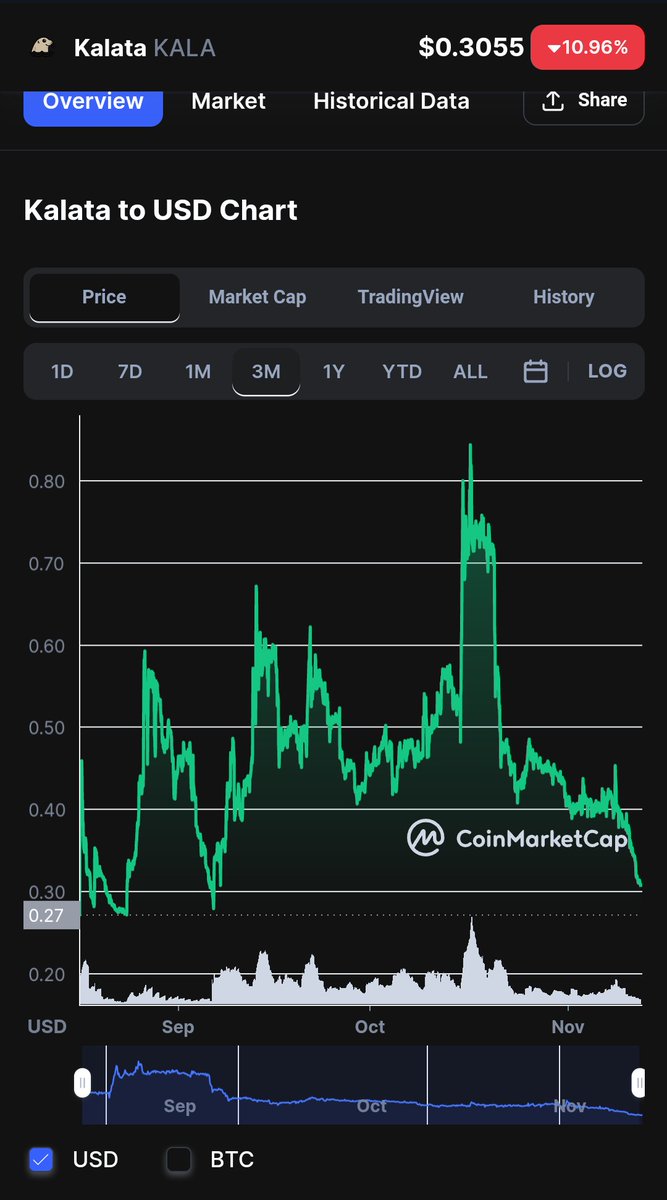Uncheck the USD checkbox
The image size is (667, 1200).
point(41,1160)
